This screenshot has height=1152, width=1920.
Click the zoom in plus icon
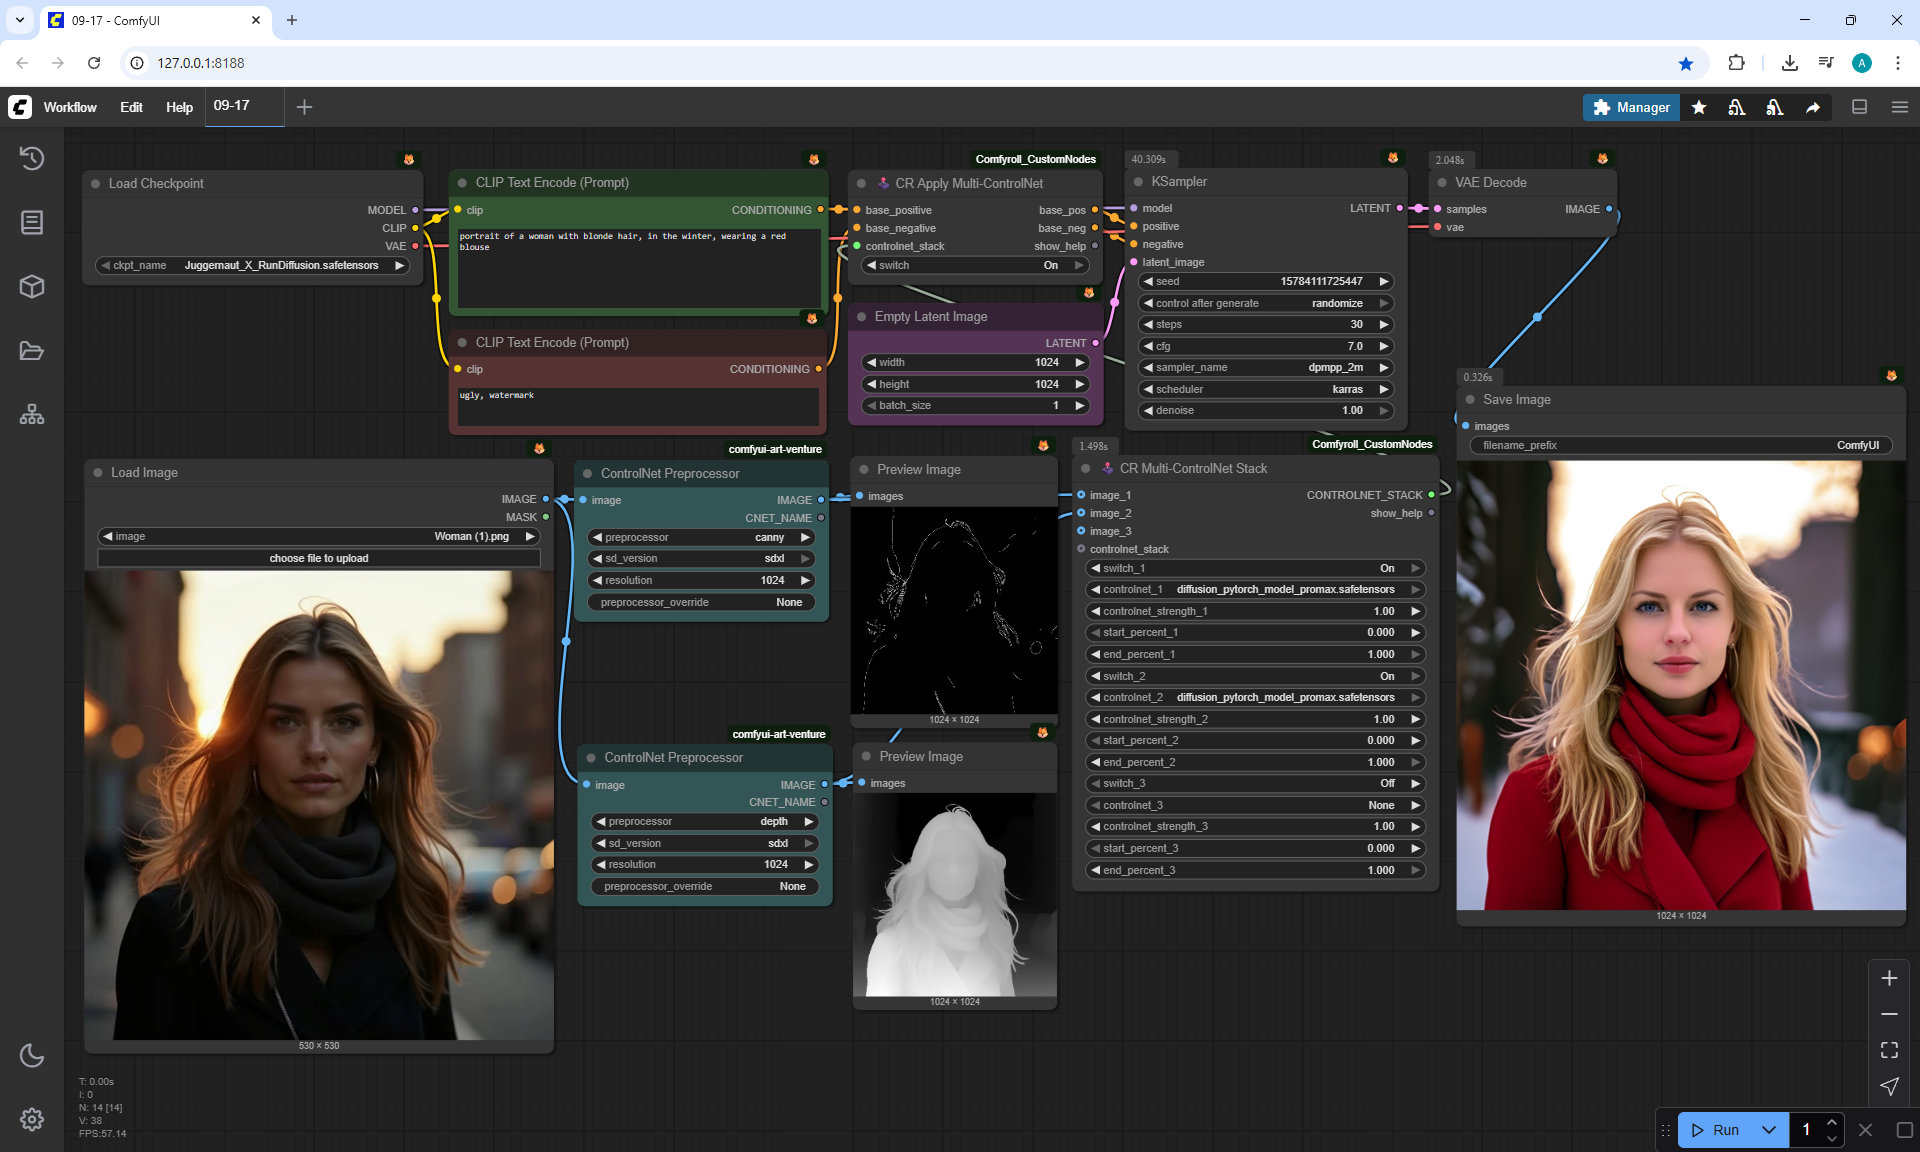pos(1889,978)
